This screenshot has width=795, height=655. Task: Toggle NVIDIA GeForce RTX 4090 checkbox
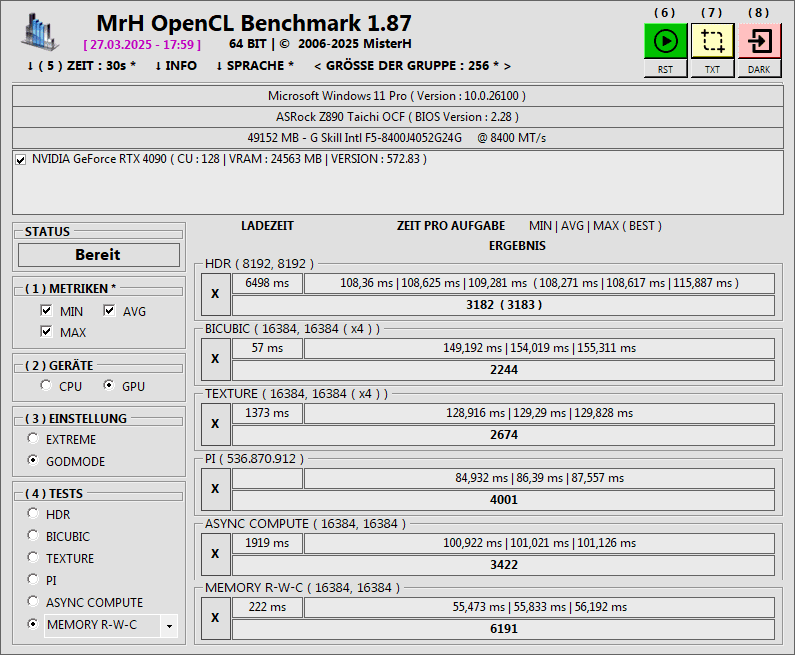[20, 160]
